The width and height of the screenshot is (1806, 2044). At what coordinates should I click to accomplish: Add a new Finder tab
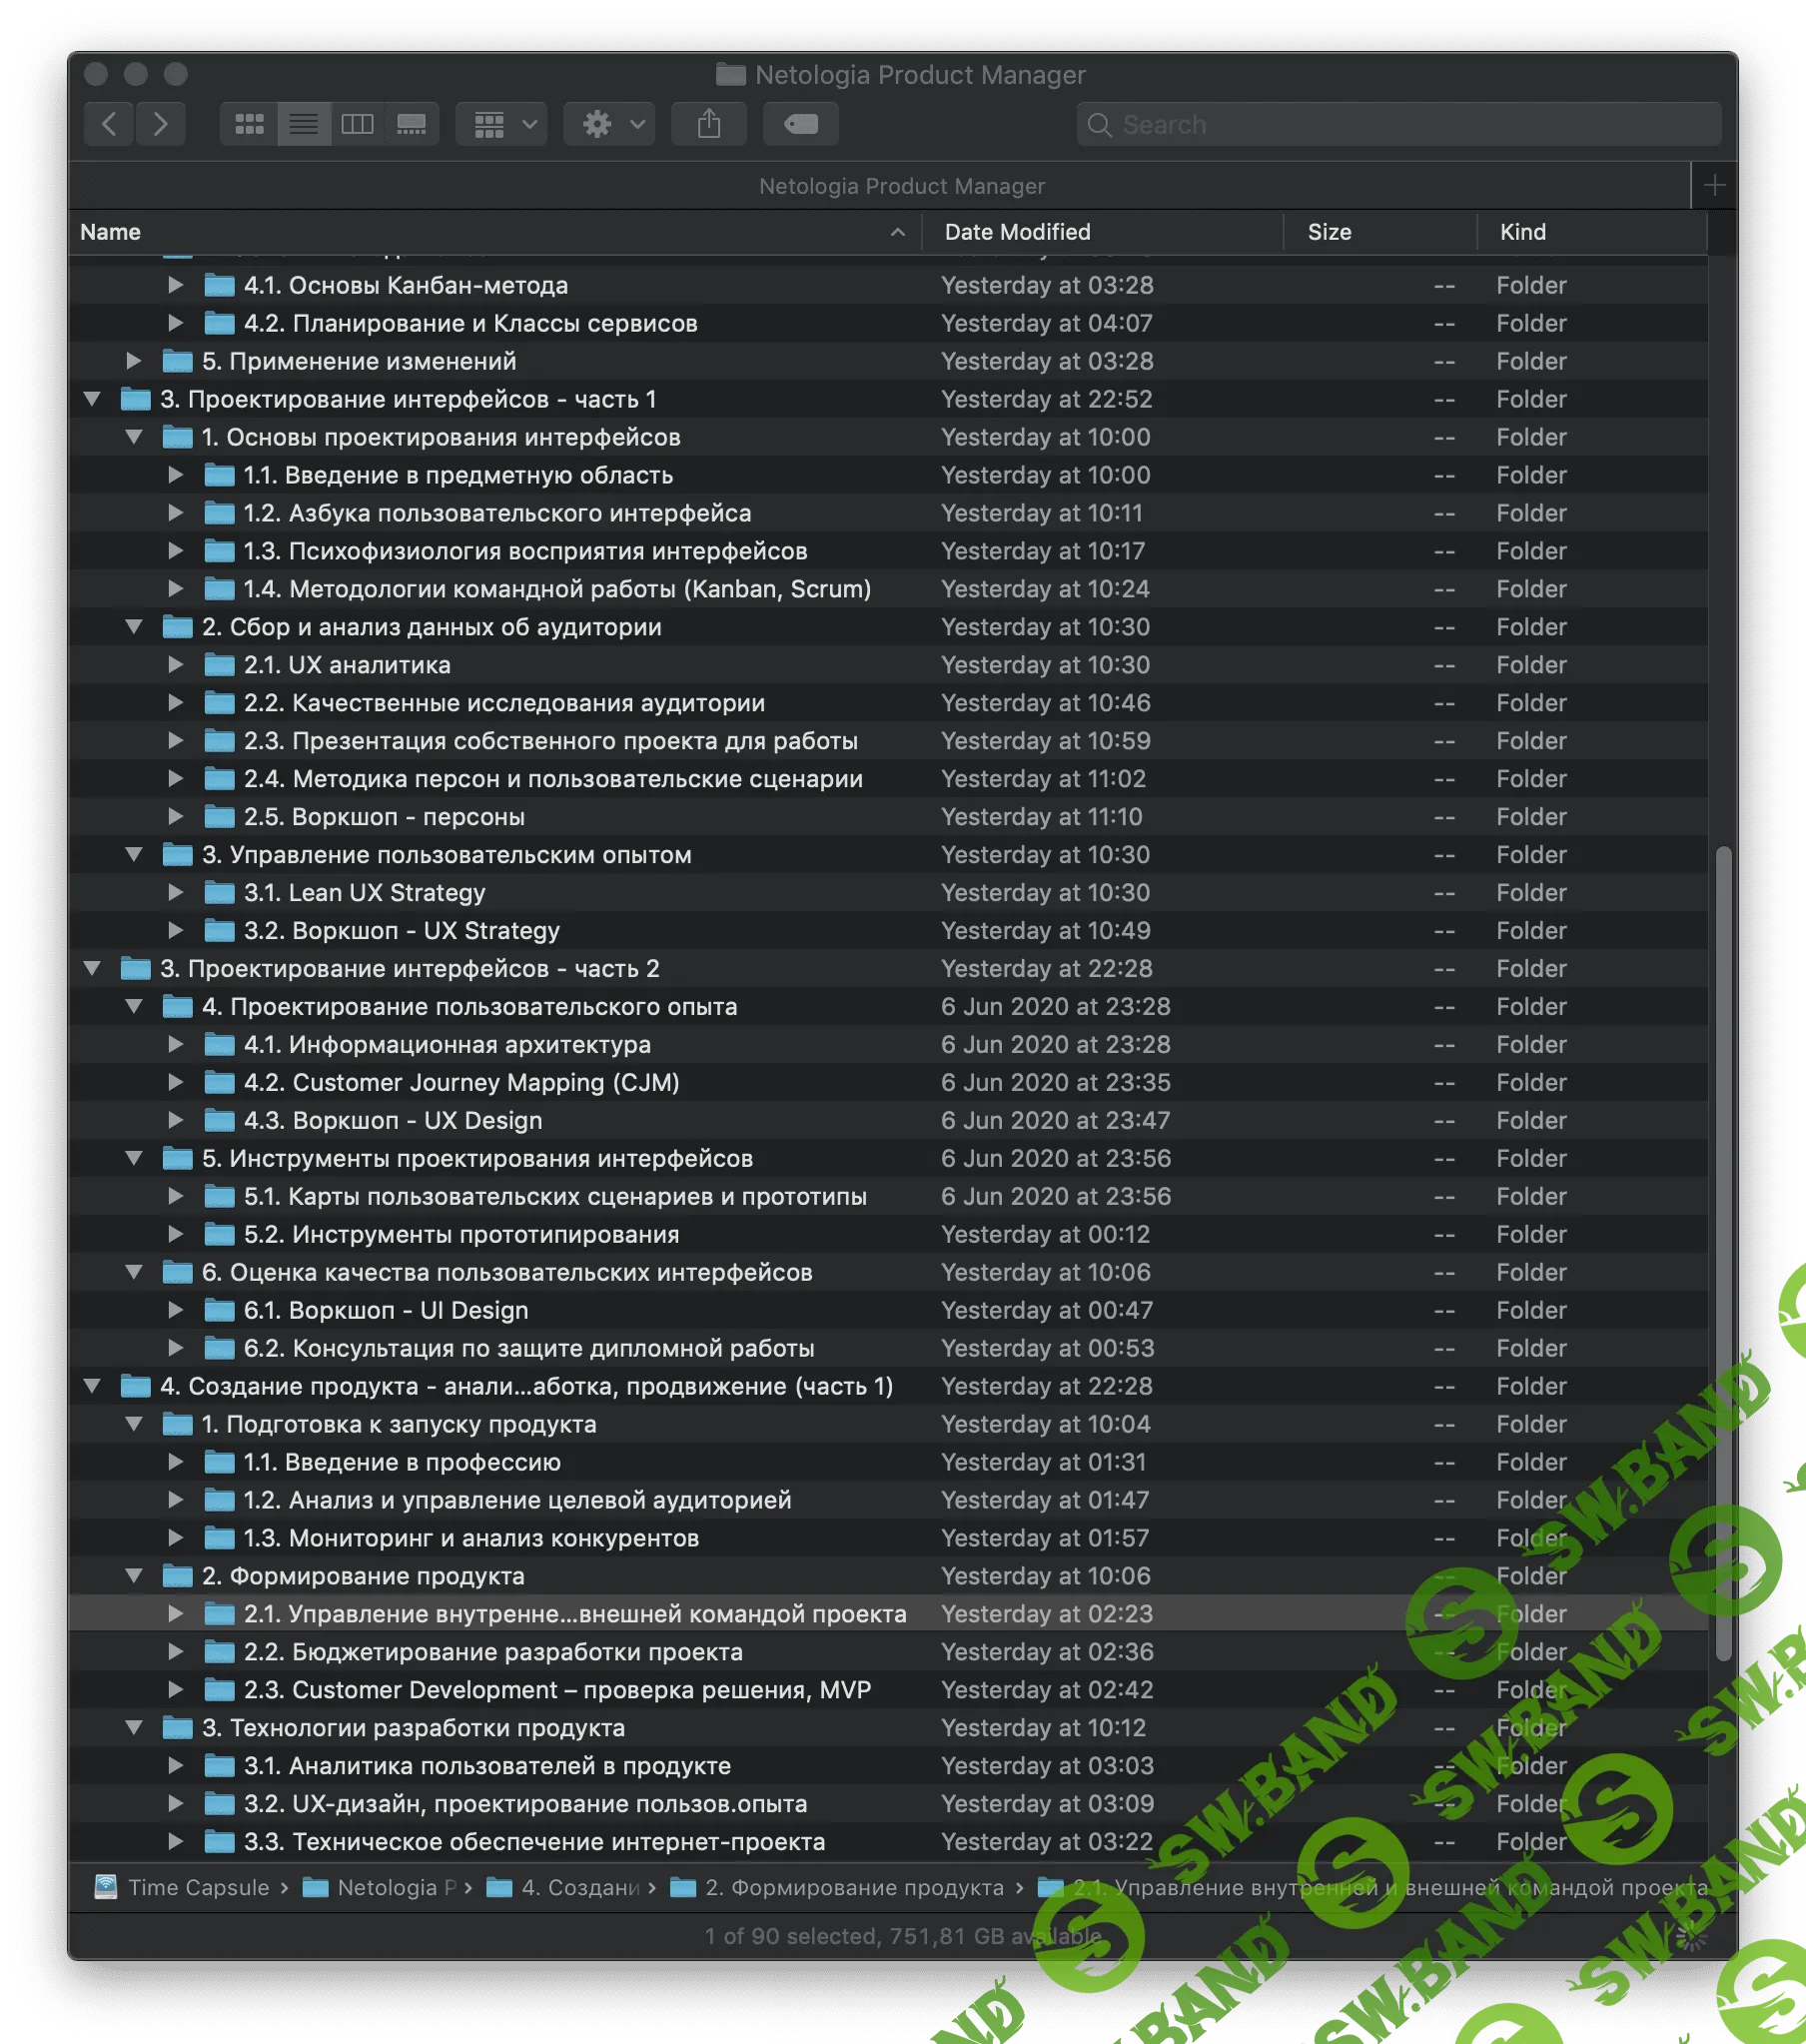coord(1714,186)
